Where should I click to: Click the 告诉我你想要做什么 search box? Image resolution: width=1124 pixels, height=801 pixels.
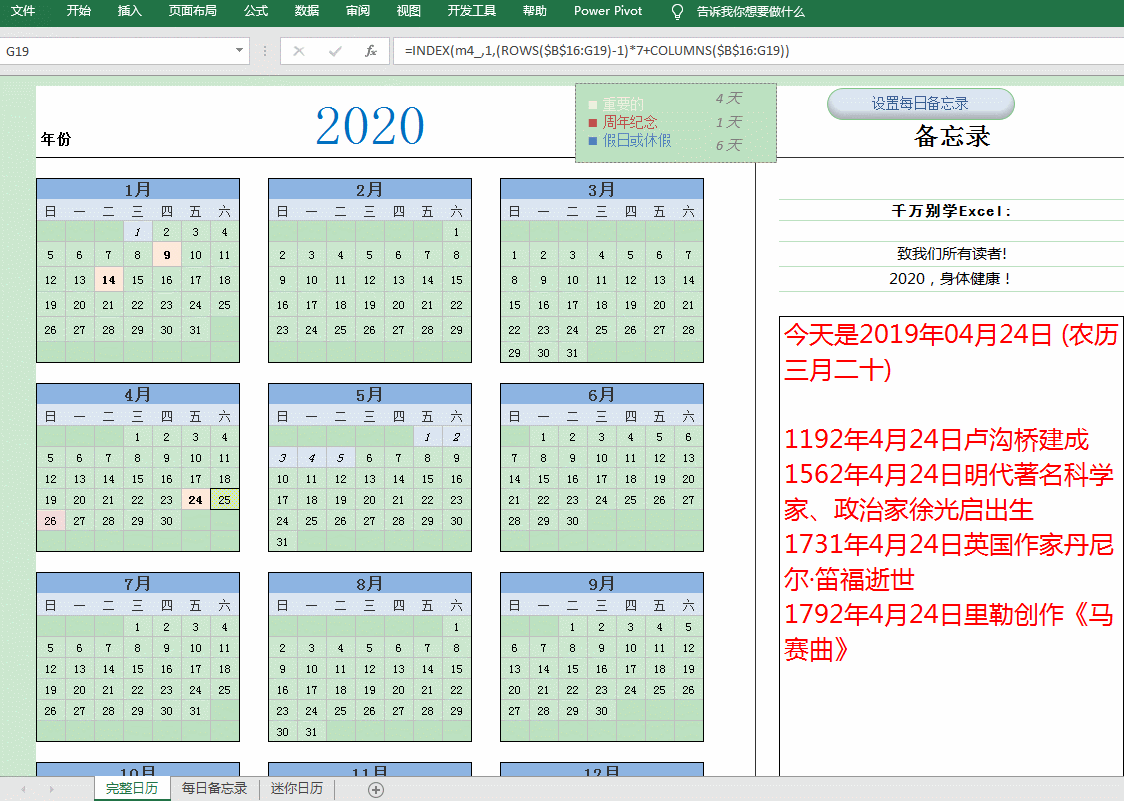click(x=751, y=11)
